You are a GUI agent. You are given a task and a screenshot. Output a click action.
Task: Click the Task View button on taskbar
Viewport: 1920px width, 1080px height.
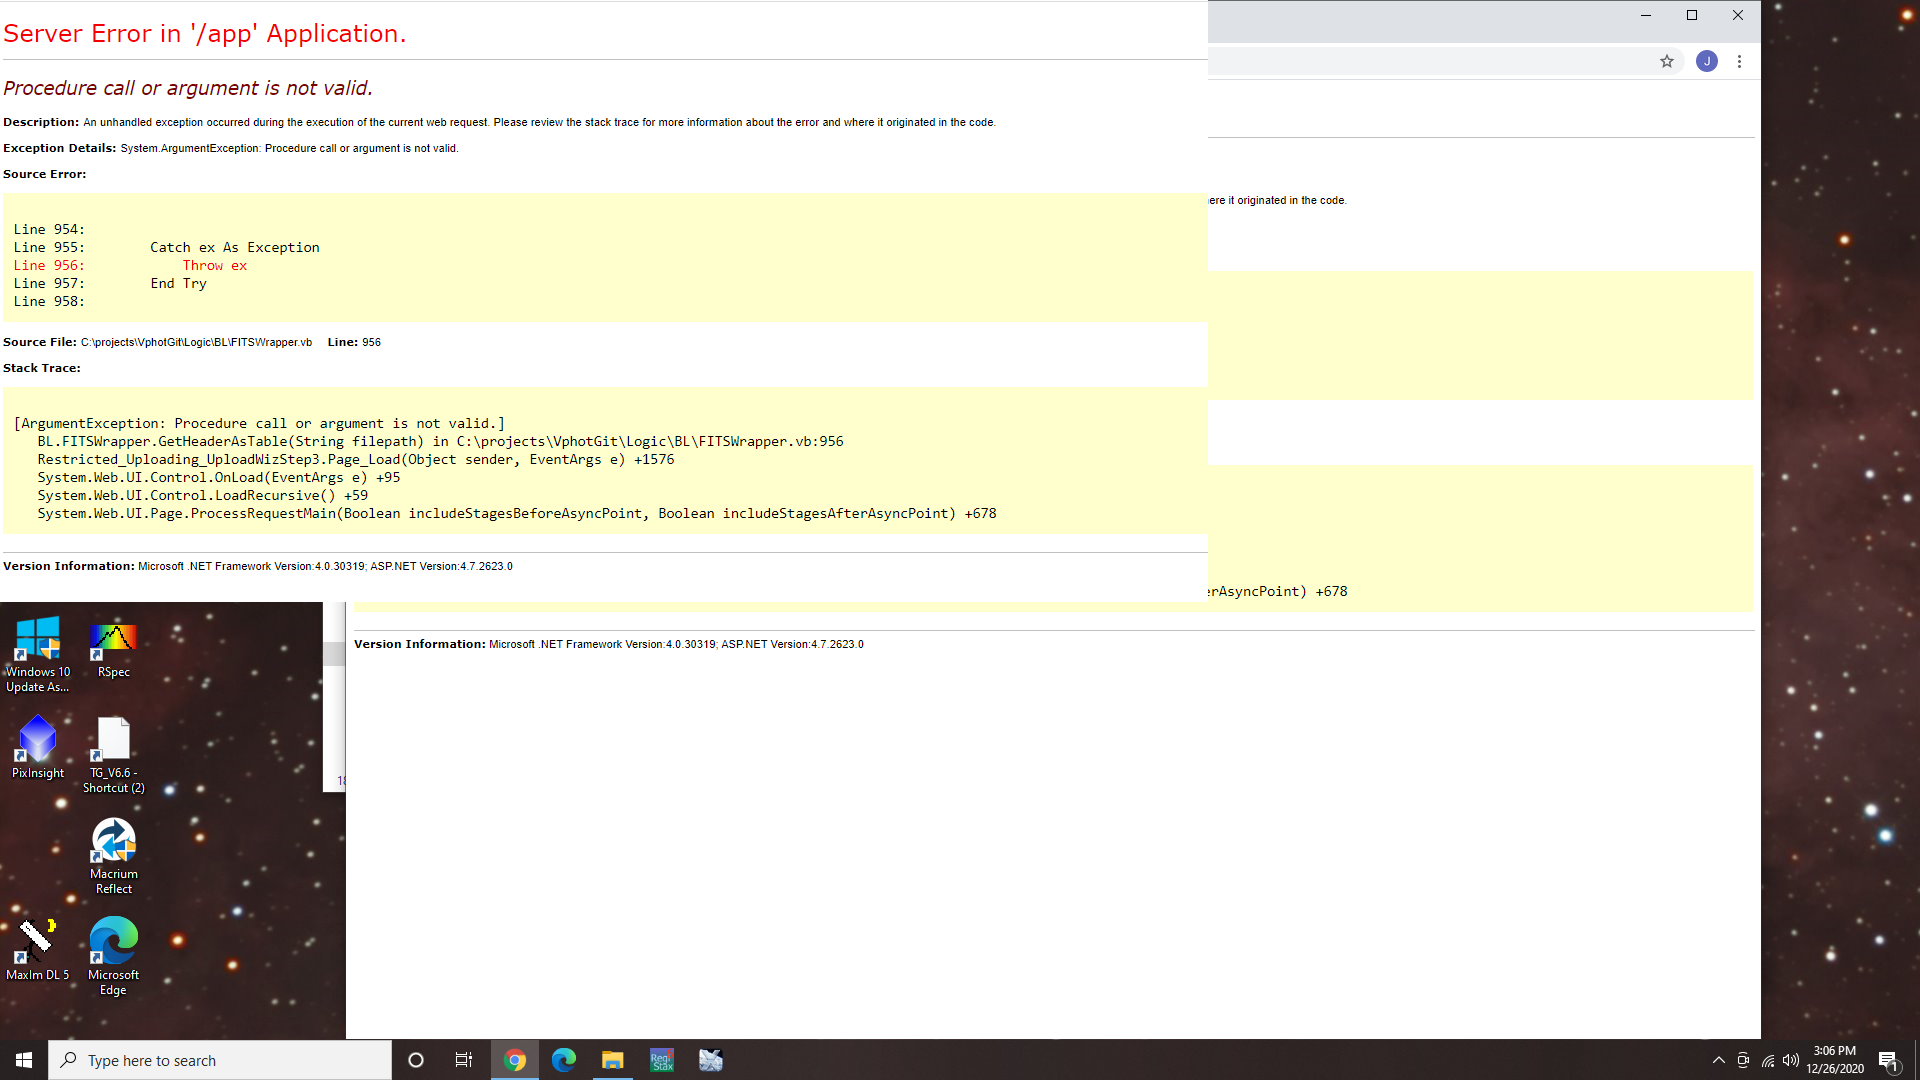click(x=464, y=1060)
